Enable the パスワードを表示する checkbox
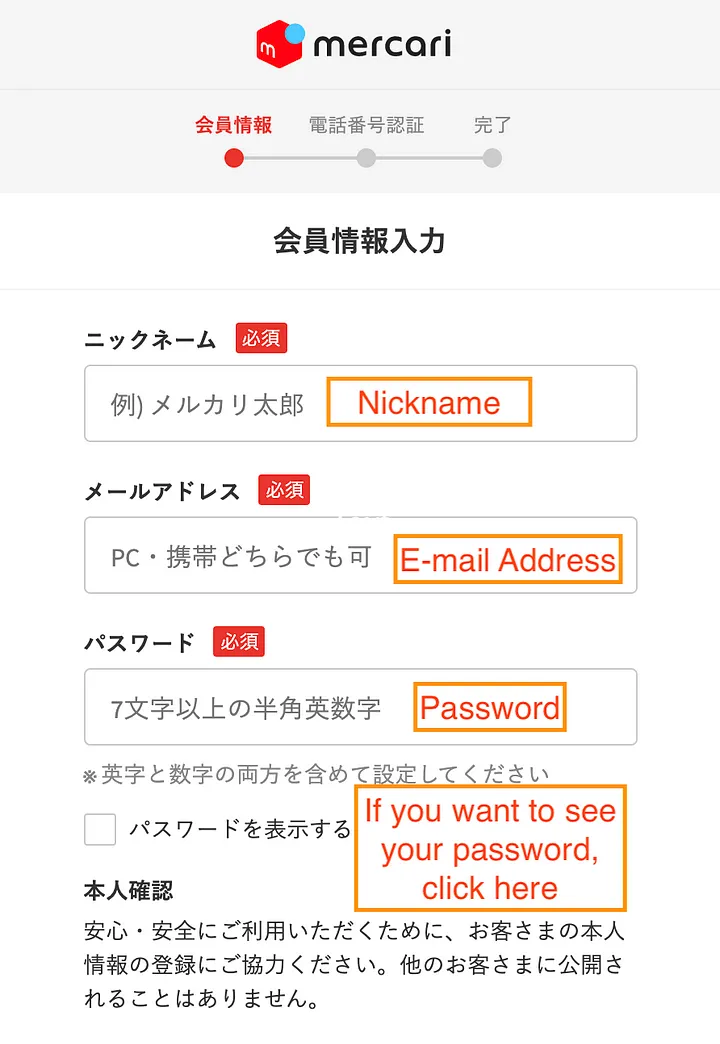Image resolution: width=720 pixels, height=1044 pixels. pos(101,829)
